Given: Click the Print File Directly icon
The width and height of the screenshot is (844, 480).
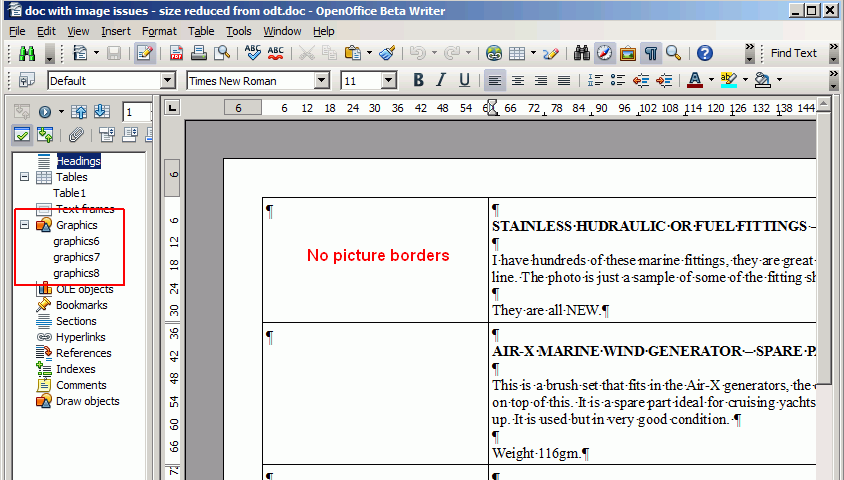Looking at the screenshot, I should 199,53.
